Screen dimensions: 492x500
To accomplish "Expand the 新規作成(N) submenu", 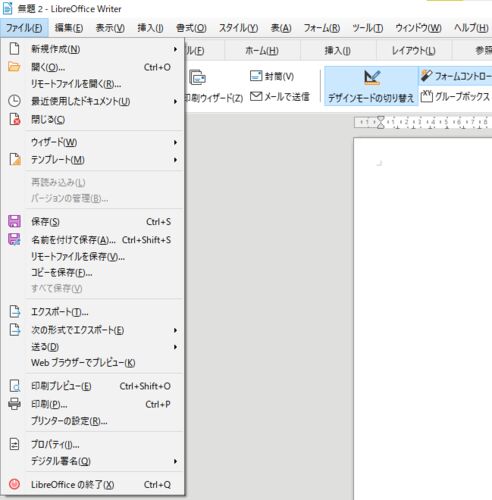I will tap(175, 49).
